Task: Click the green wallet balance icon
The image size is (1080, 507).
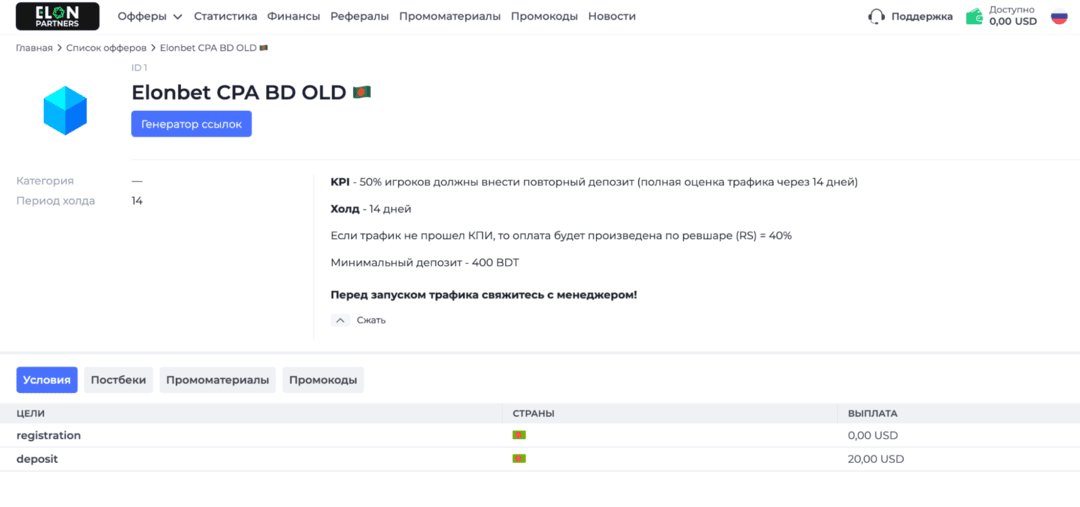Action: click(x=974, y=17)
